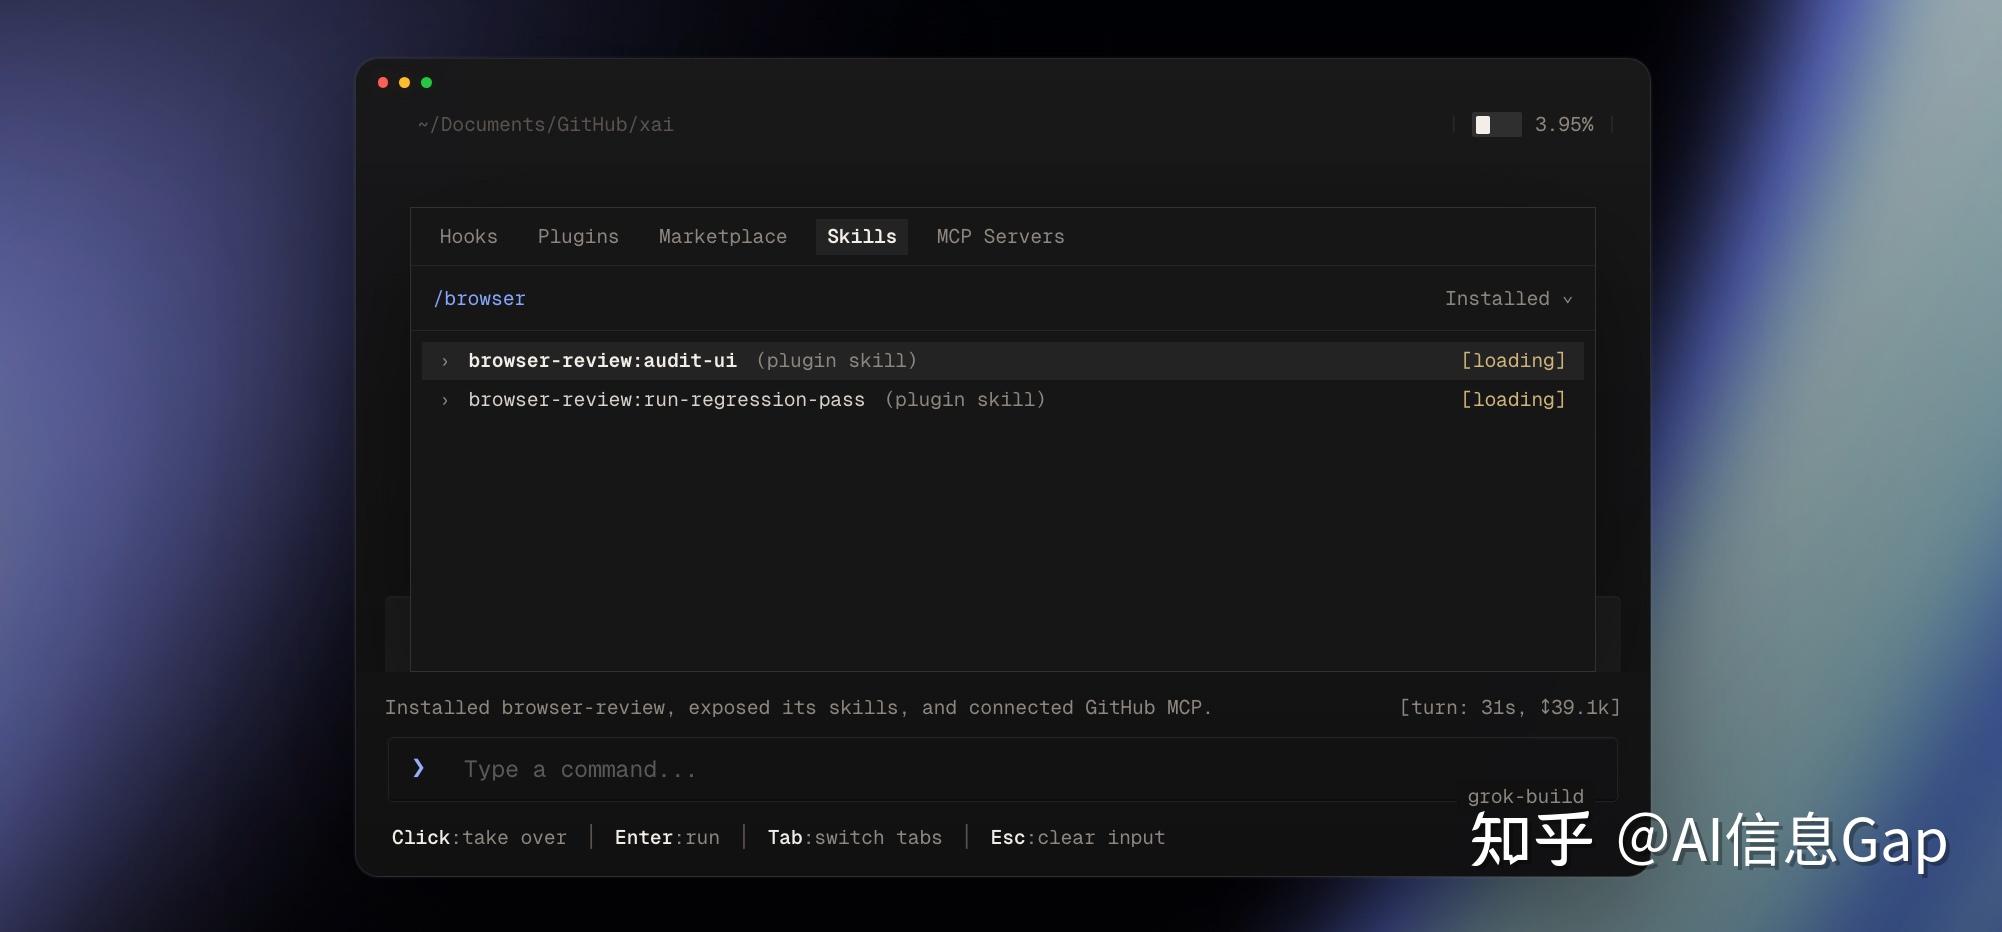Click the 3.95% context usage indicator
This screenshot has height=932, width=2002.
[x=1564, y=125]
